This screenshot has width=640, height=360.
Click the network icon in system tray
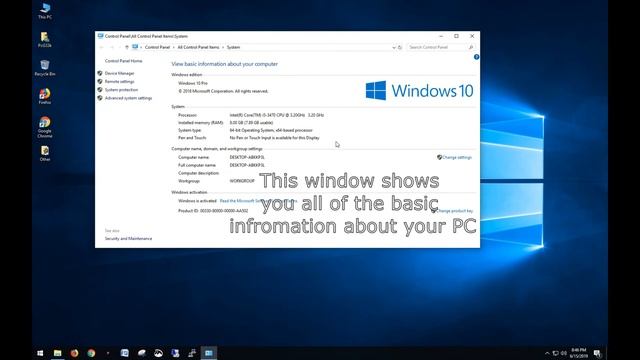point(556,353)
